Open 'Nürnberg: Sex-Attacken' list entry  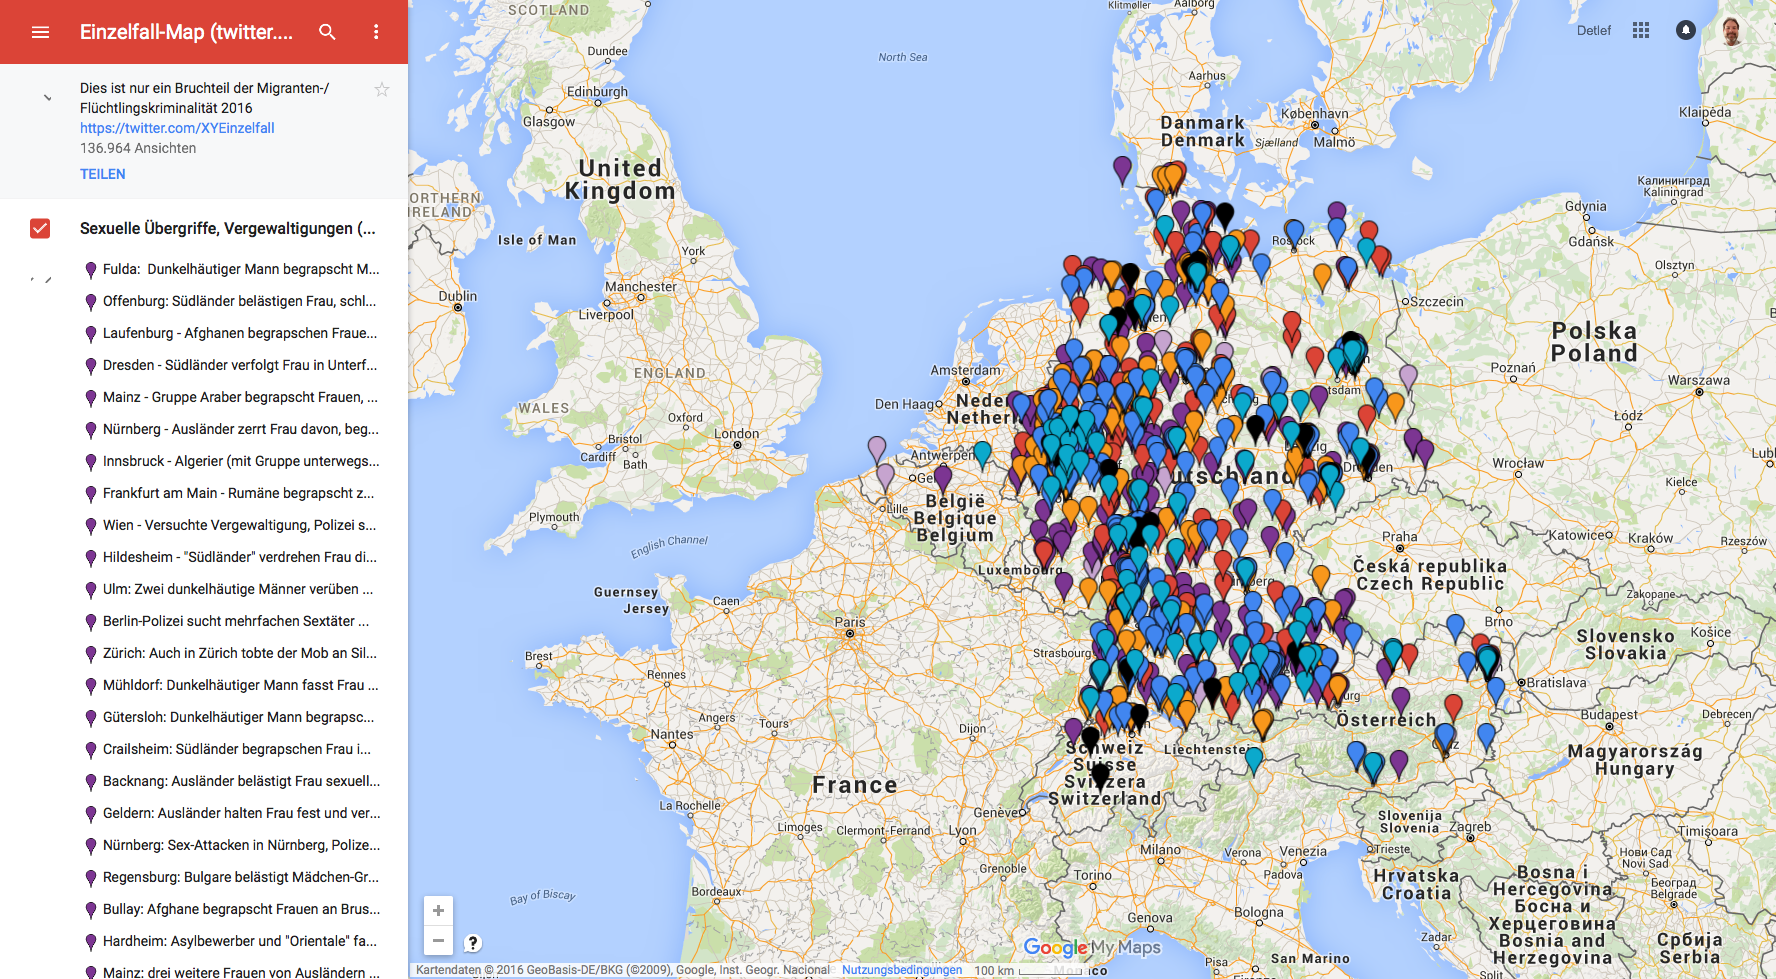(241, 845)
